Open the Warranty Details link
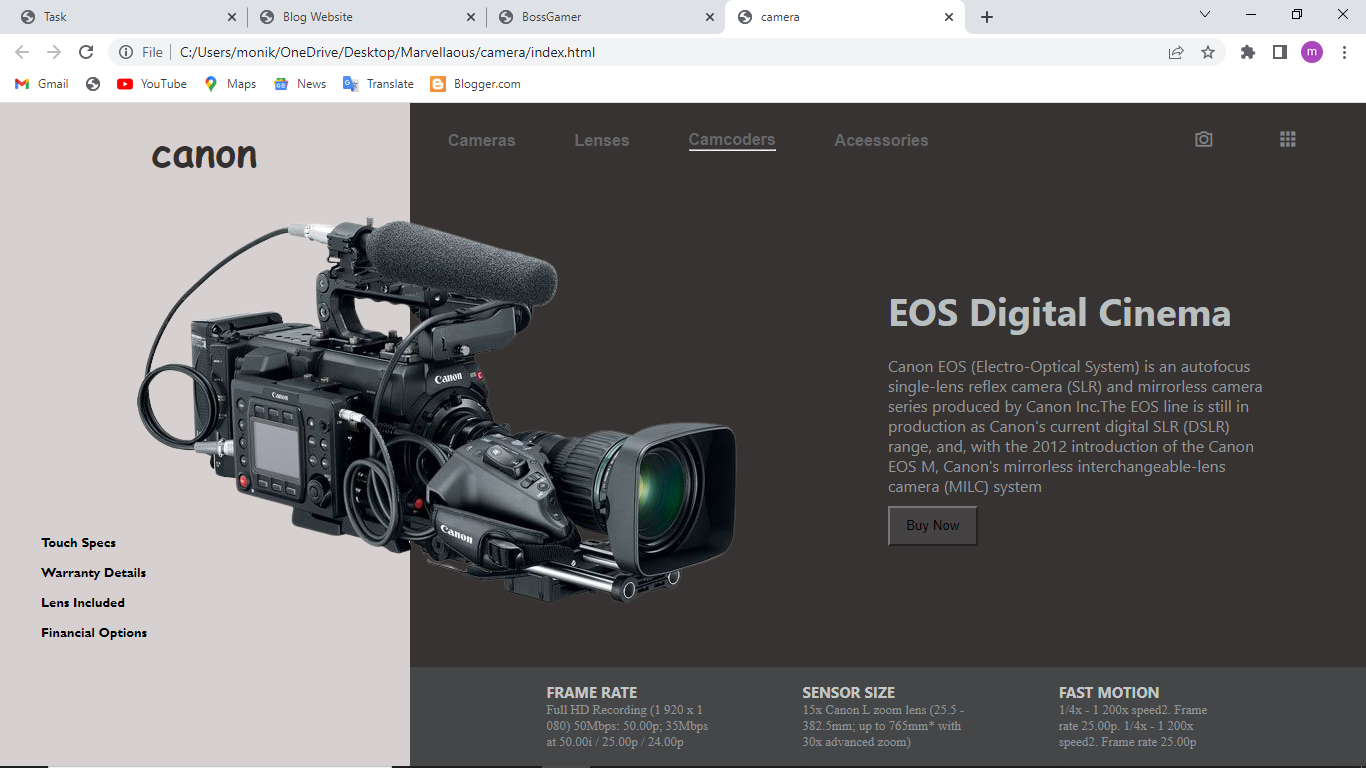 94,573
